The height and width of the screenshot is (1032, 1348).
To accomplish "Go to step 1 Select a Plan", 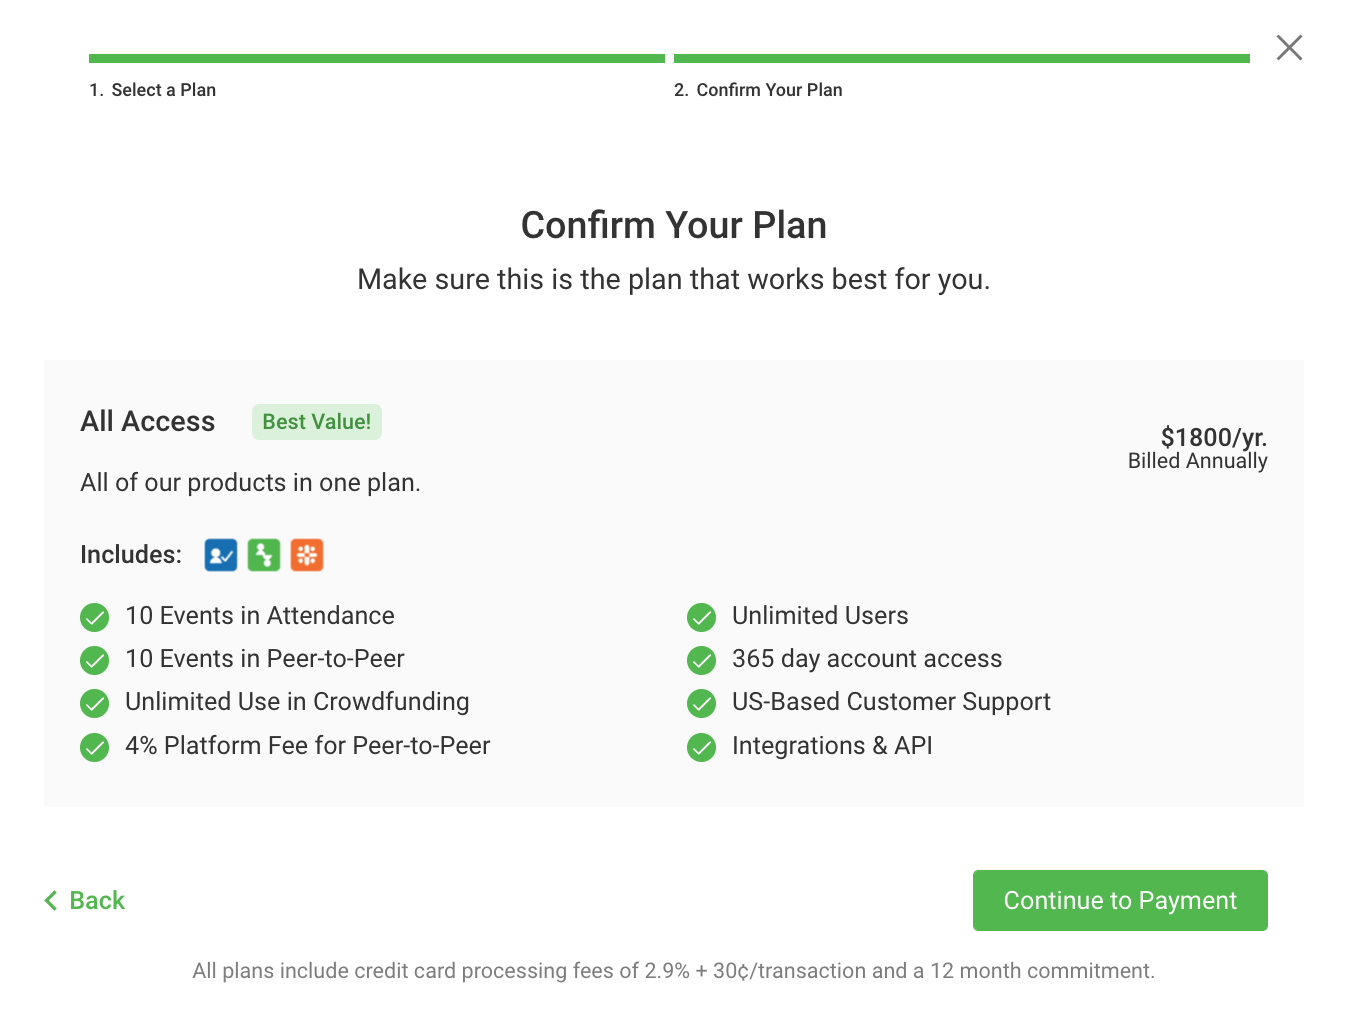I will coord(153,90).
